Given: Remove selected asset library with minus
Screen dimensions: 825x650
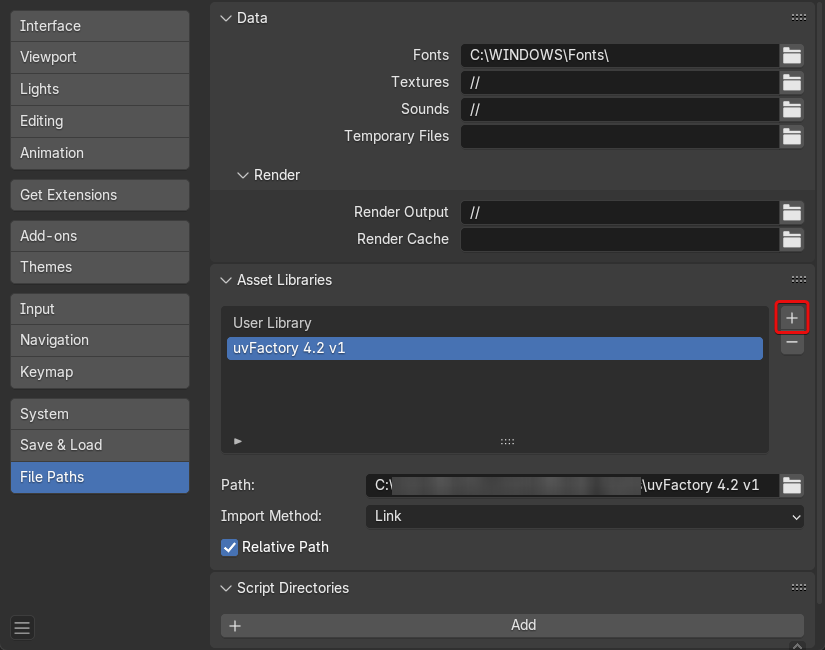Looking at the screenshot, I should click(792, 343).
